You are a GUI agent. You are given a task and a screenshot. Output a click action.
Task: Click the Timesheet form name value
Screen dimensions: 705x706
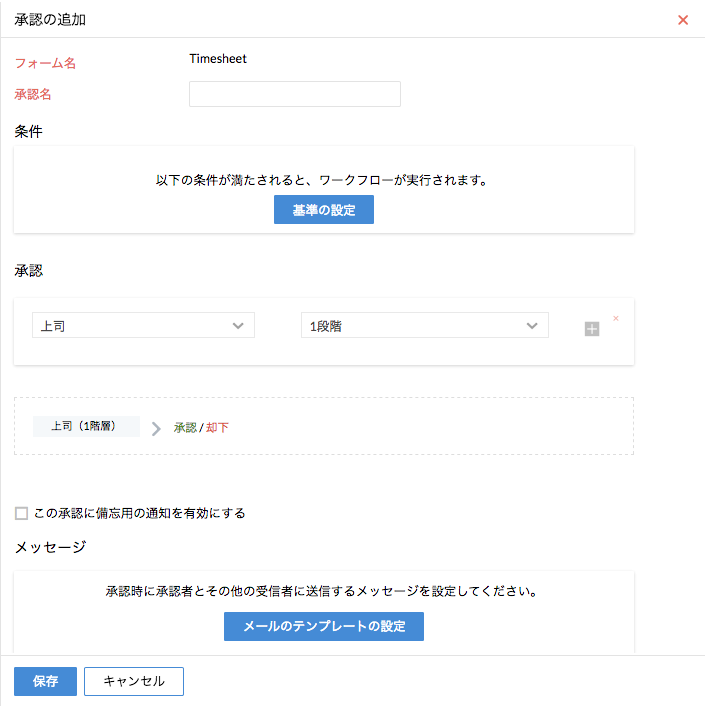(218, 58)
